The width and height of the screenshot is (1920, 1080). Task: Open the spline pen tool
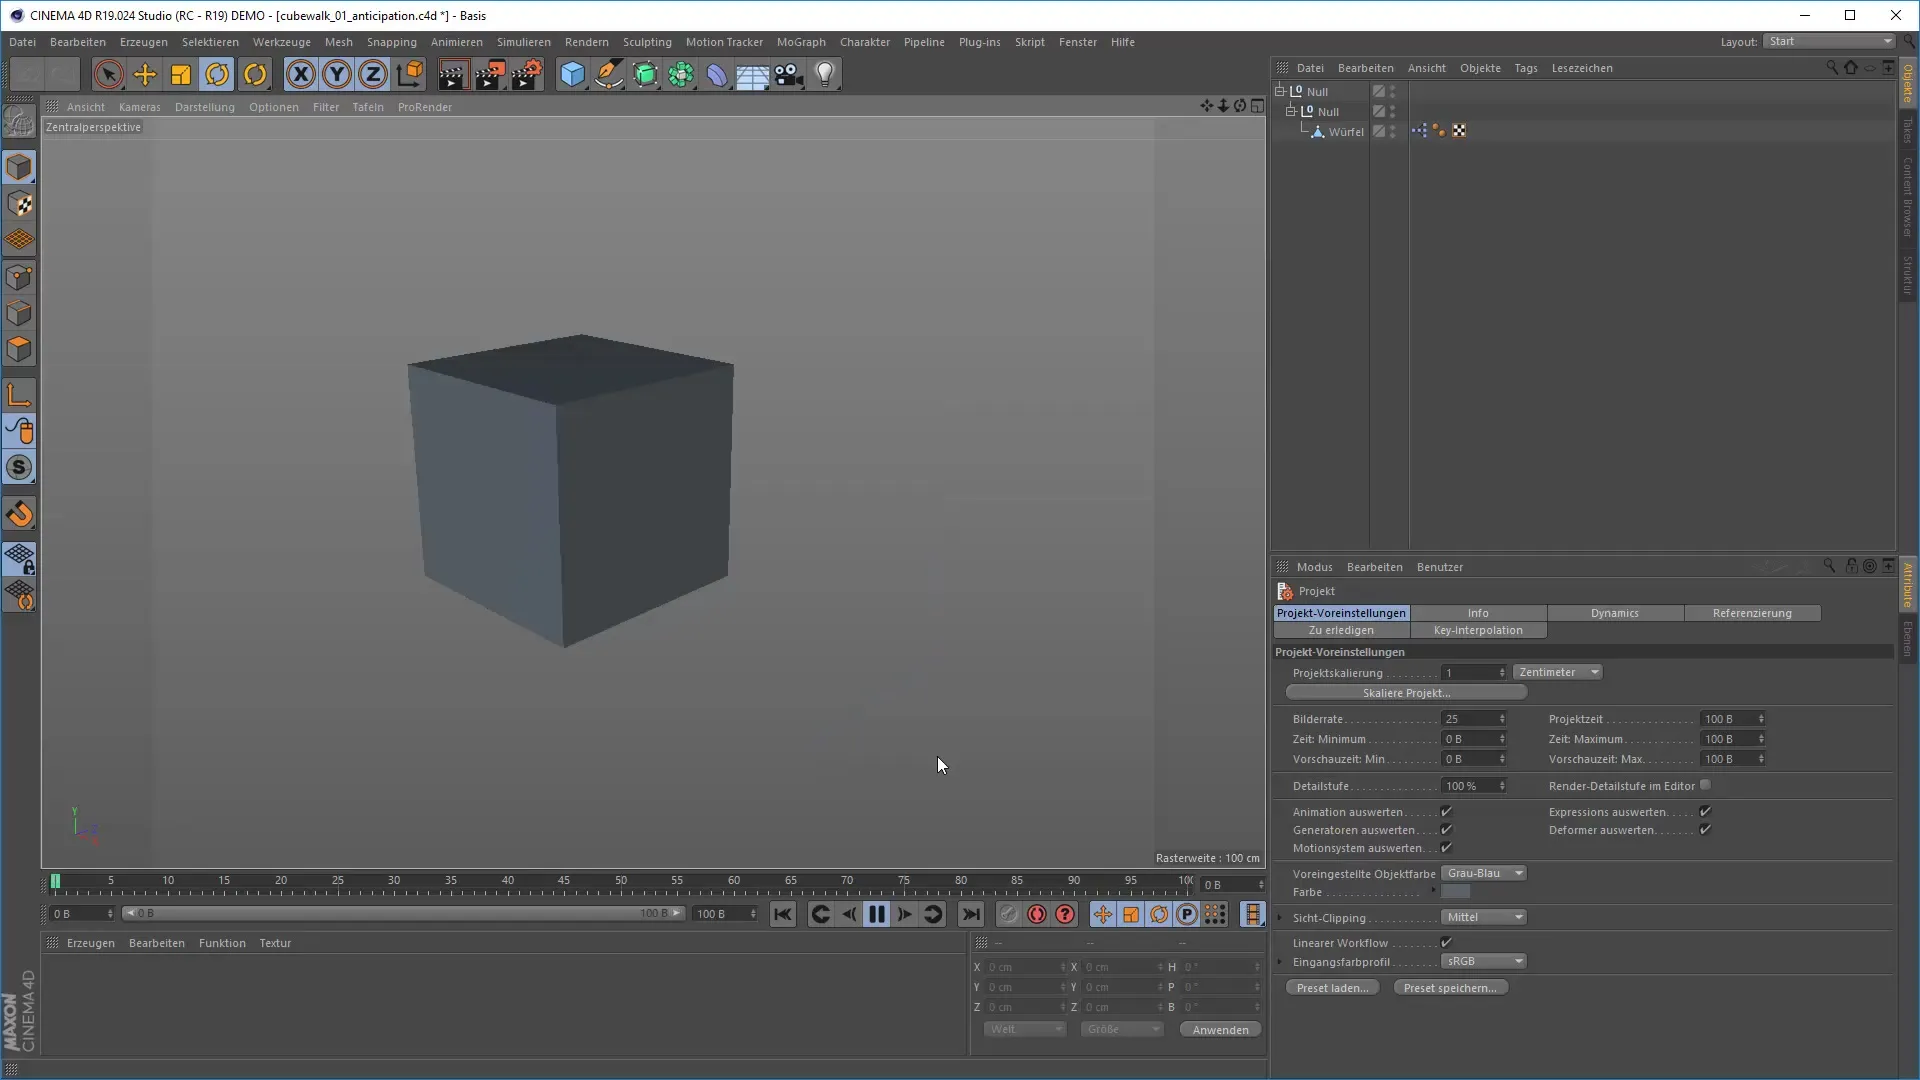(608, 74)
